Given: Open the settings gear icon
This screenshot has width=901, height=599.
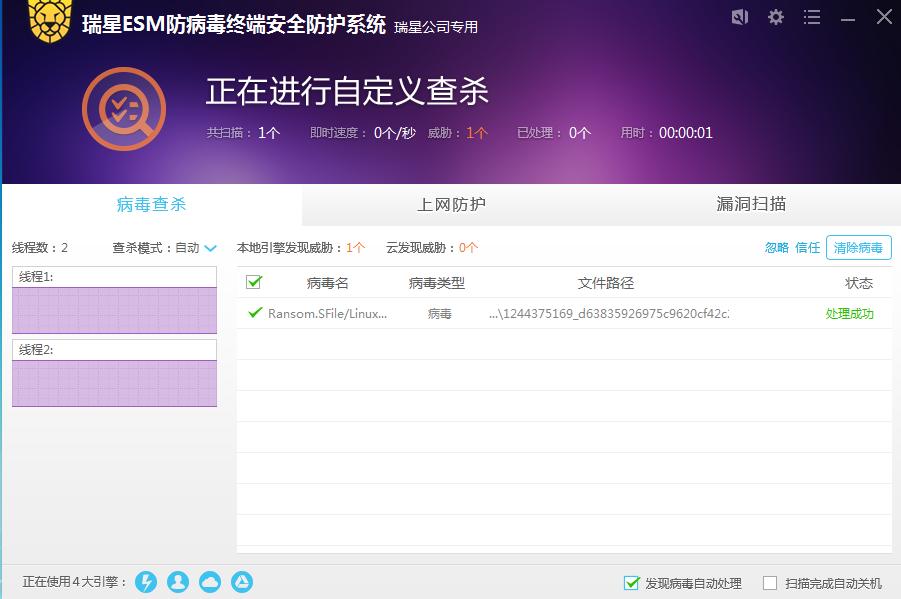Looking at the screenshot, I should pyautogui.click(x=775, y=17).
